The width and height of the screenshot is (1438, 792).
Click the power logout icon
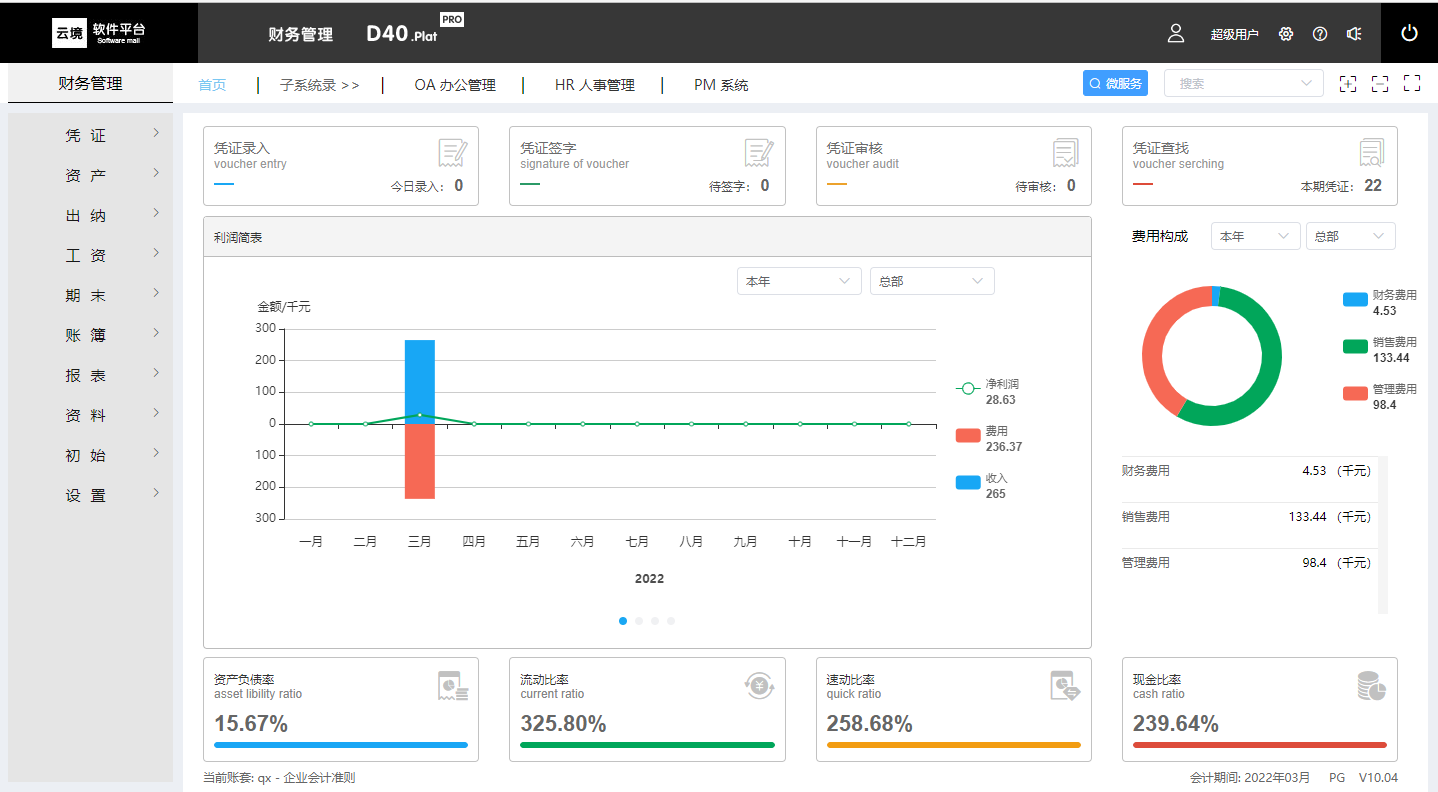pyautogui.click(x=1409, y=33)
